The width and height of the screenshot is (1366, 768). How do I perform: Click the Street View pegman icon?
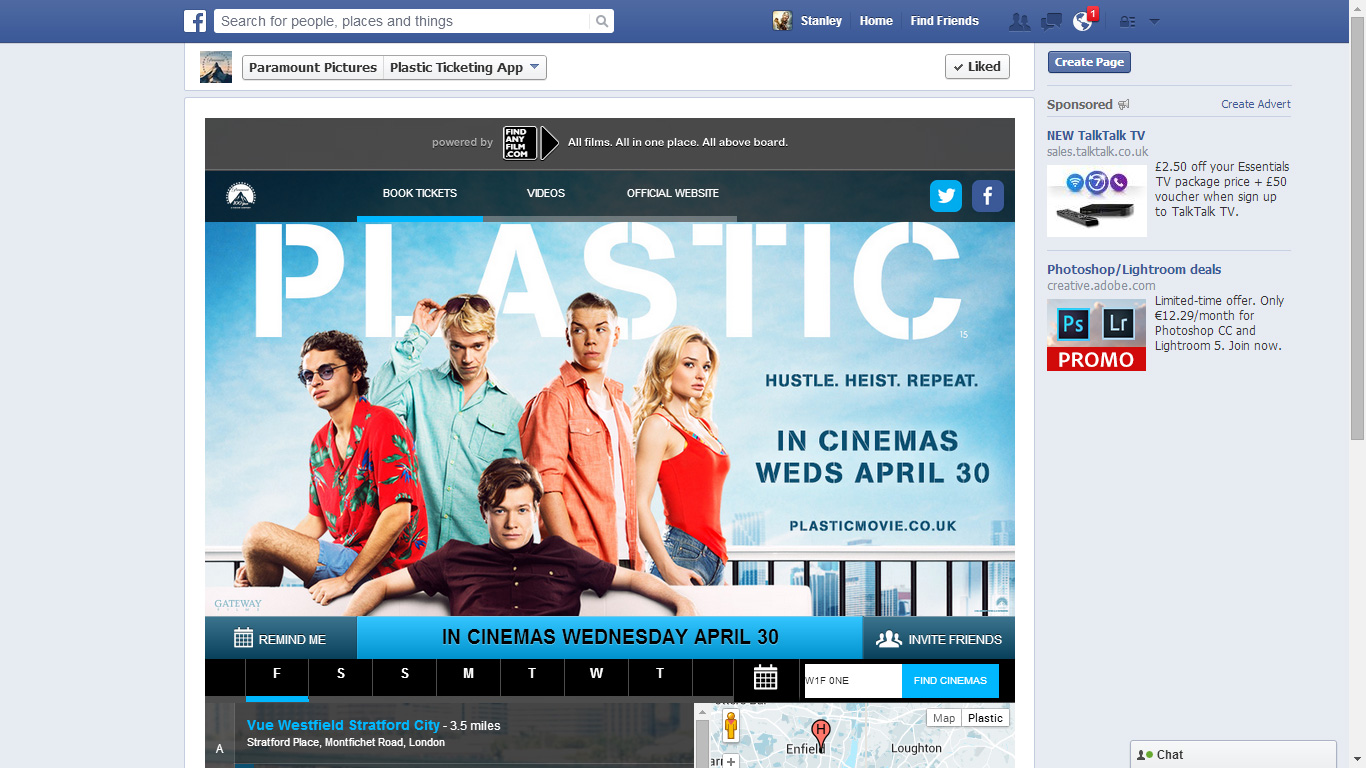[x=731, y=725]
